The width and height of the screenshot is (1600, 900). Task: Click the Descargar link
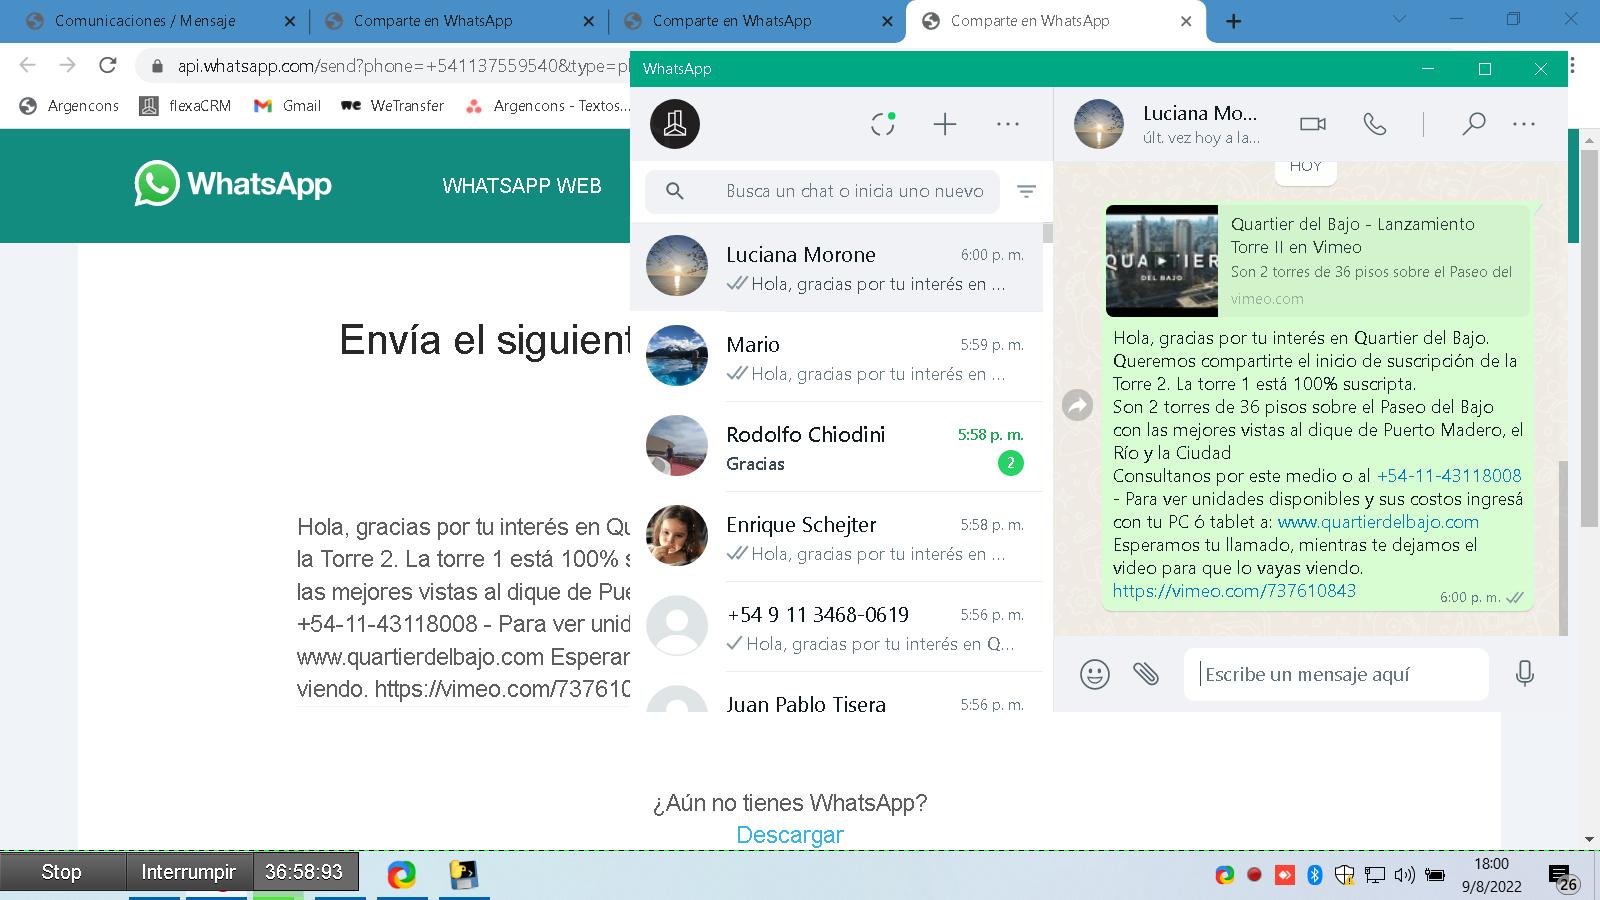pyautogui.click(x=790, y=835)
